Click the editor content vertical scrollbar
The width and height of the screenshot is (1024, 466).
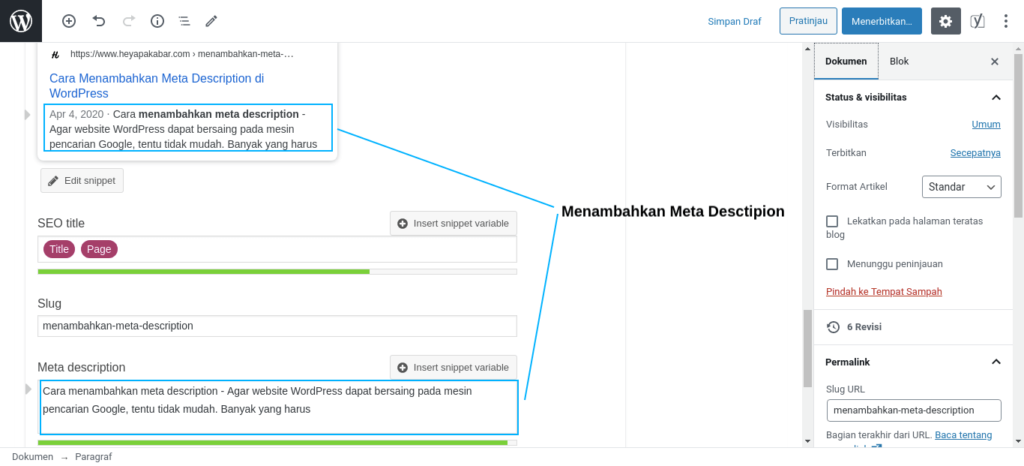808,348
